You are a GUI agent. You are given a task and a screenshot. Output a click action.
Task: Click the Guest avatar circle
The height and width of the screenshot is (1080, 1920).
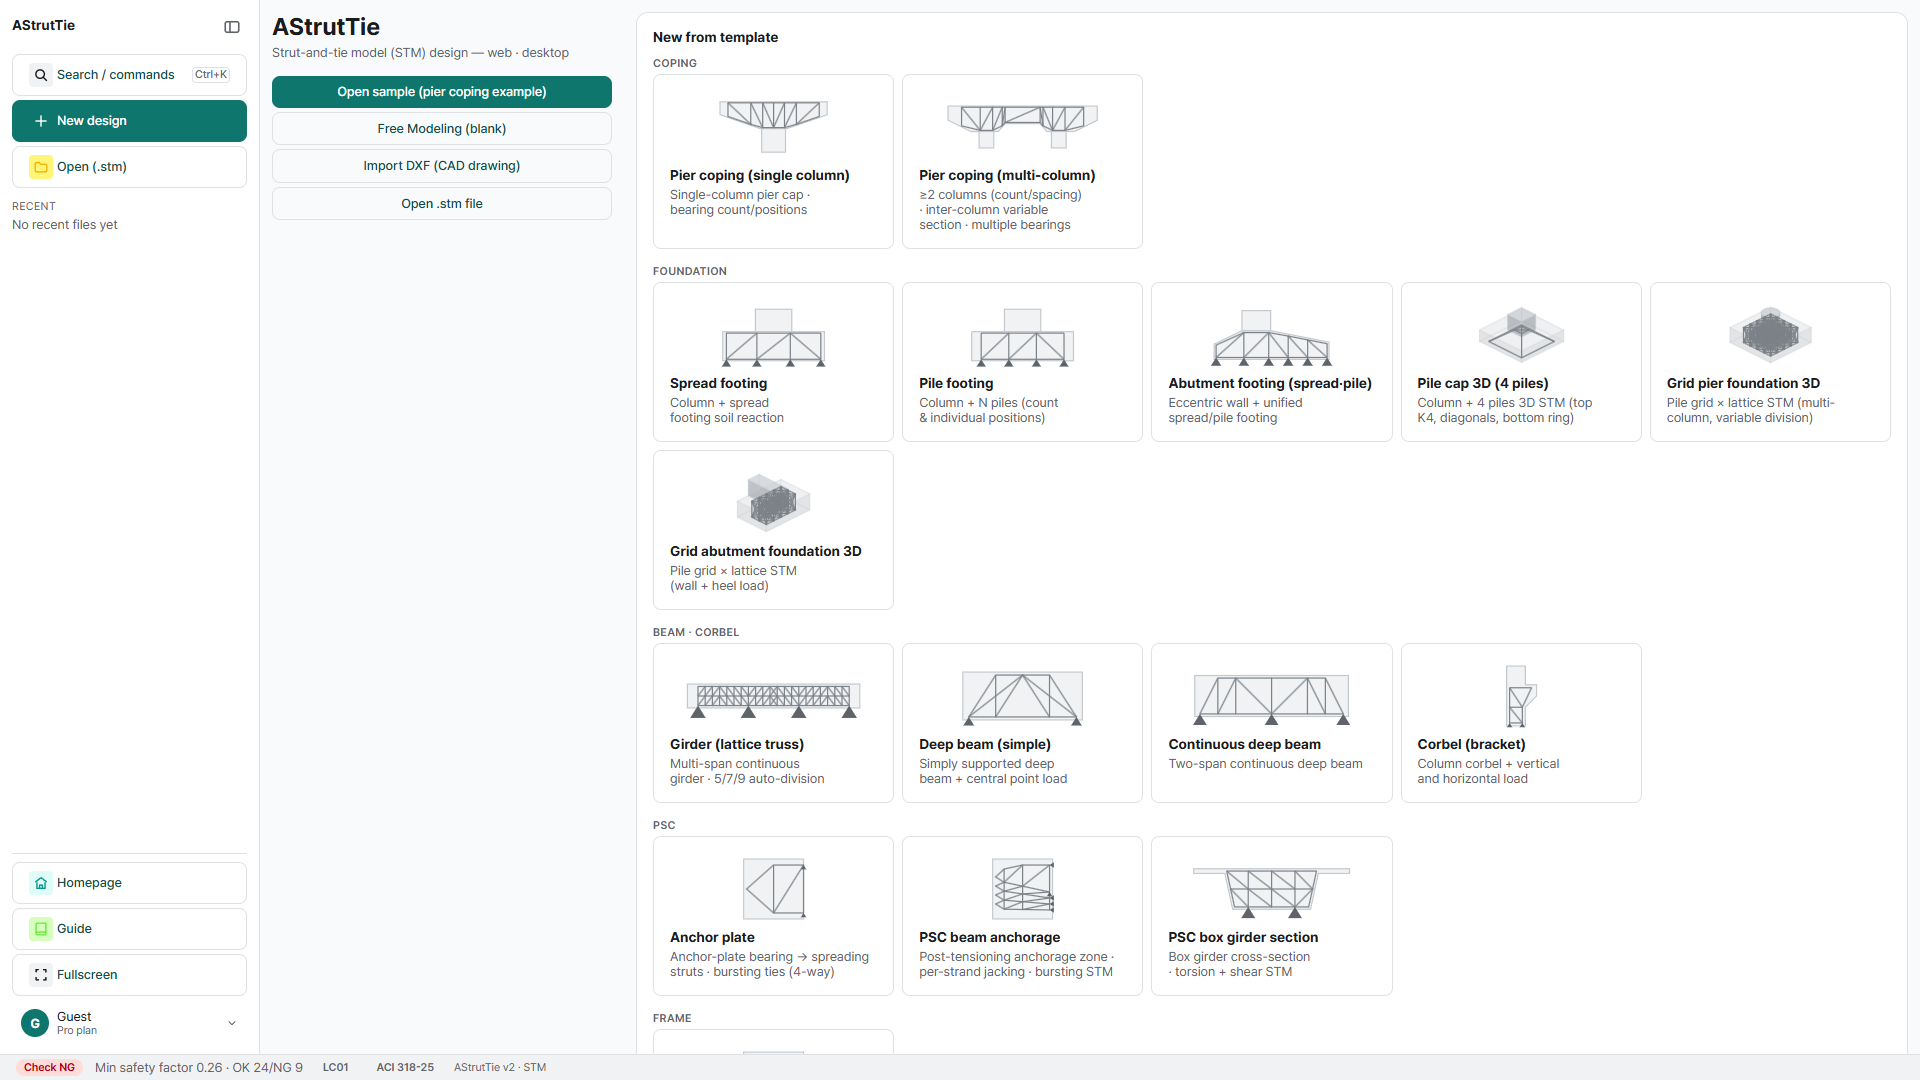point(35,1023)
